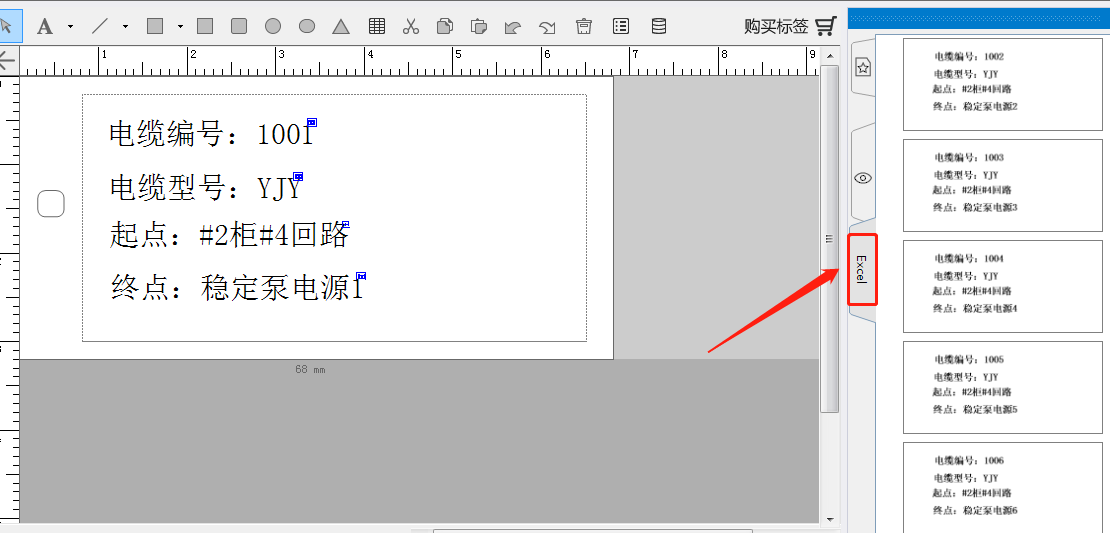Select the text tool A icon
Image resolution: width=1110 pixels, height=533 pixels.
pos(45,27)
